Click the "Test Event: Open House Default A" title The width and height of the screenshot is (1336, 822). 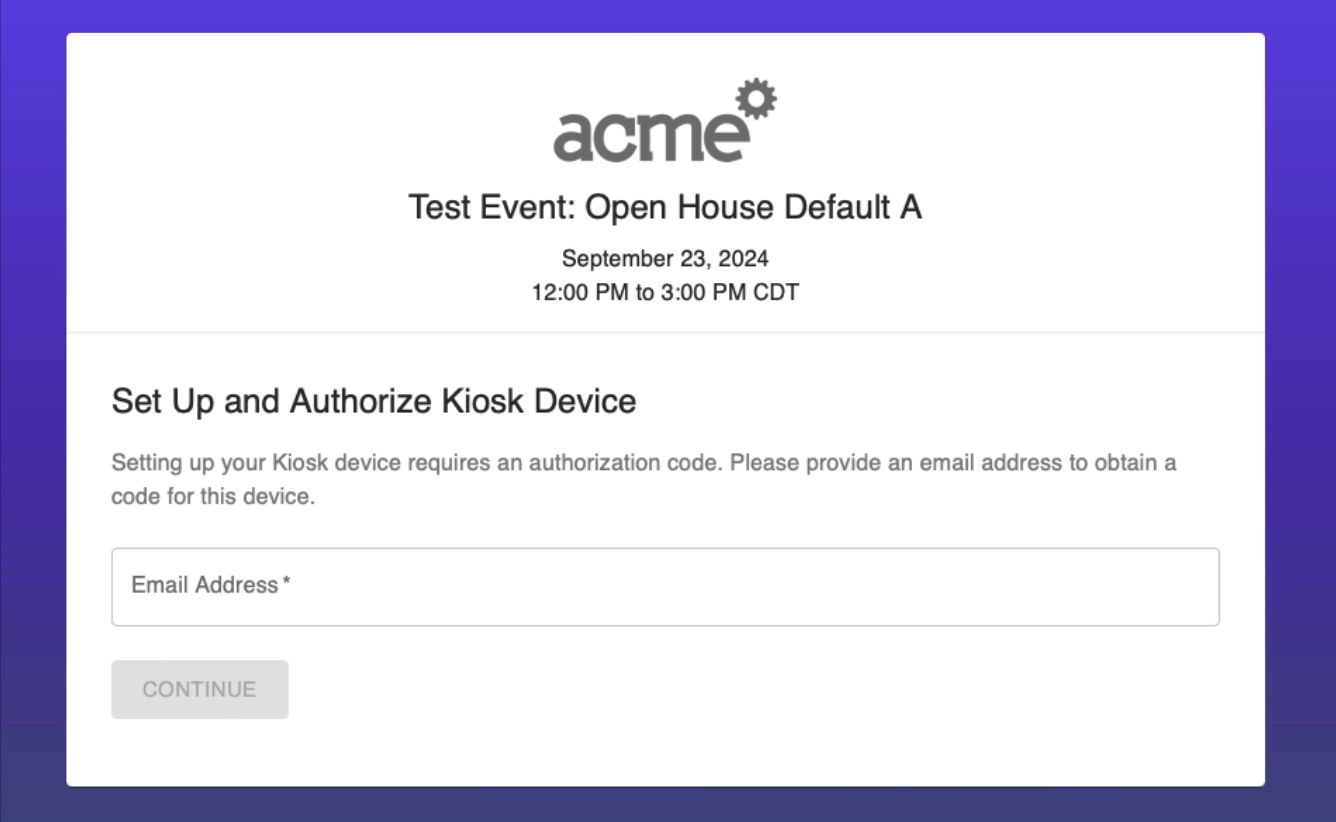point(665,207)
